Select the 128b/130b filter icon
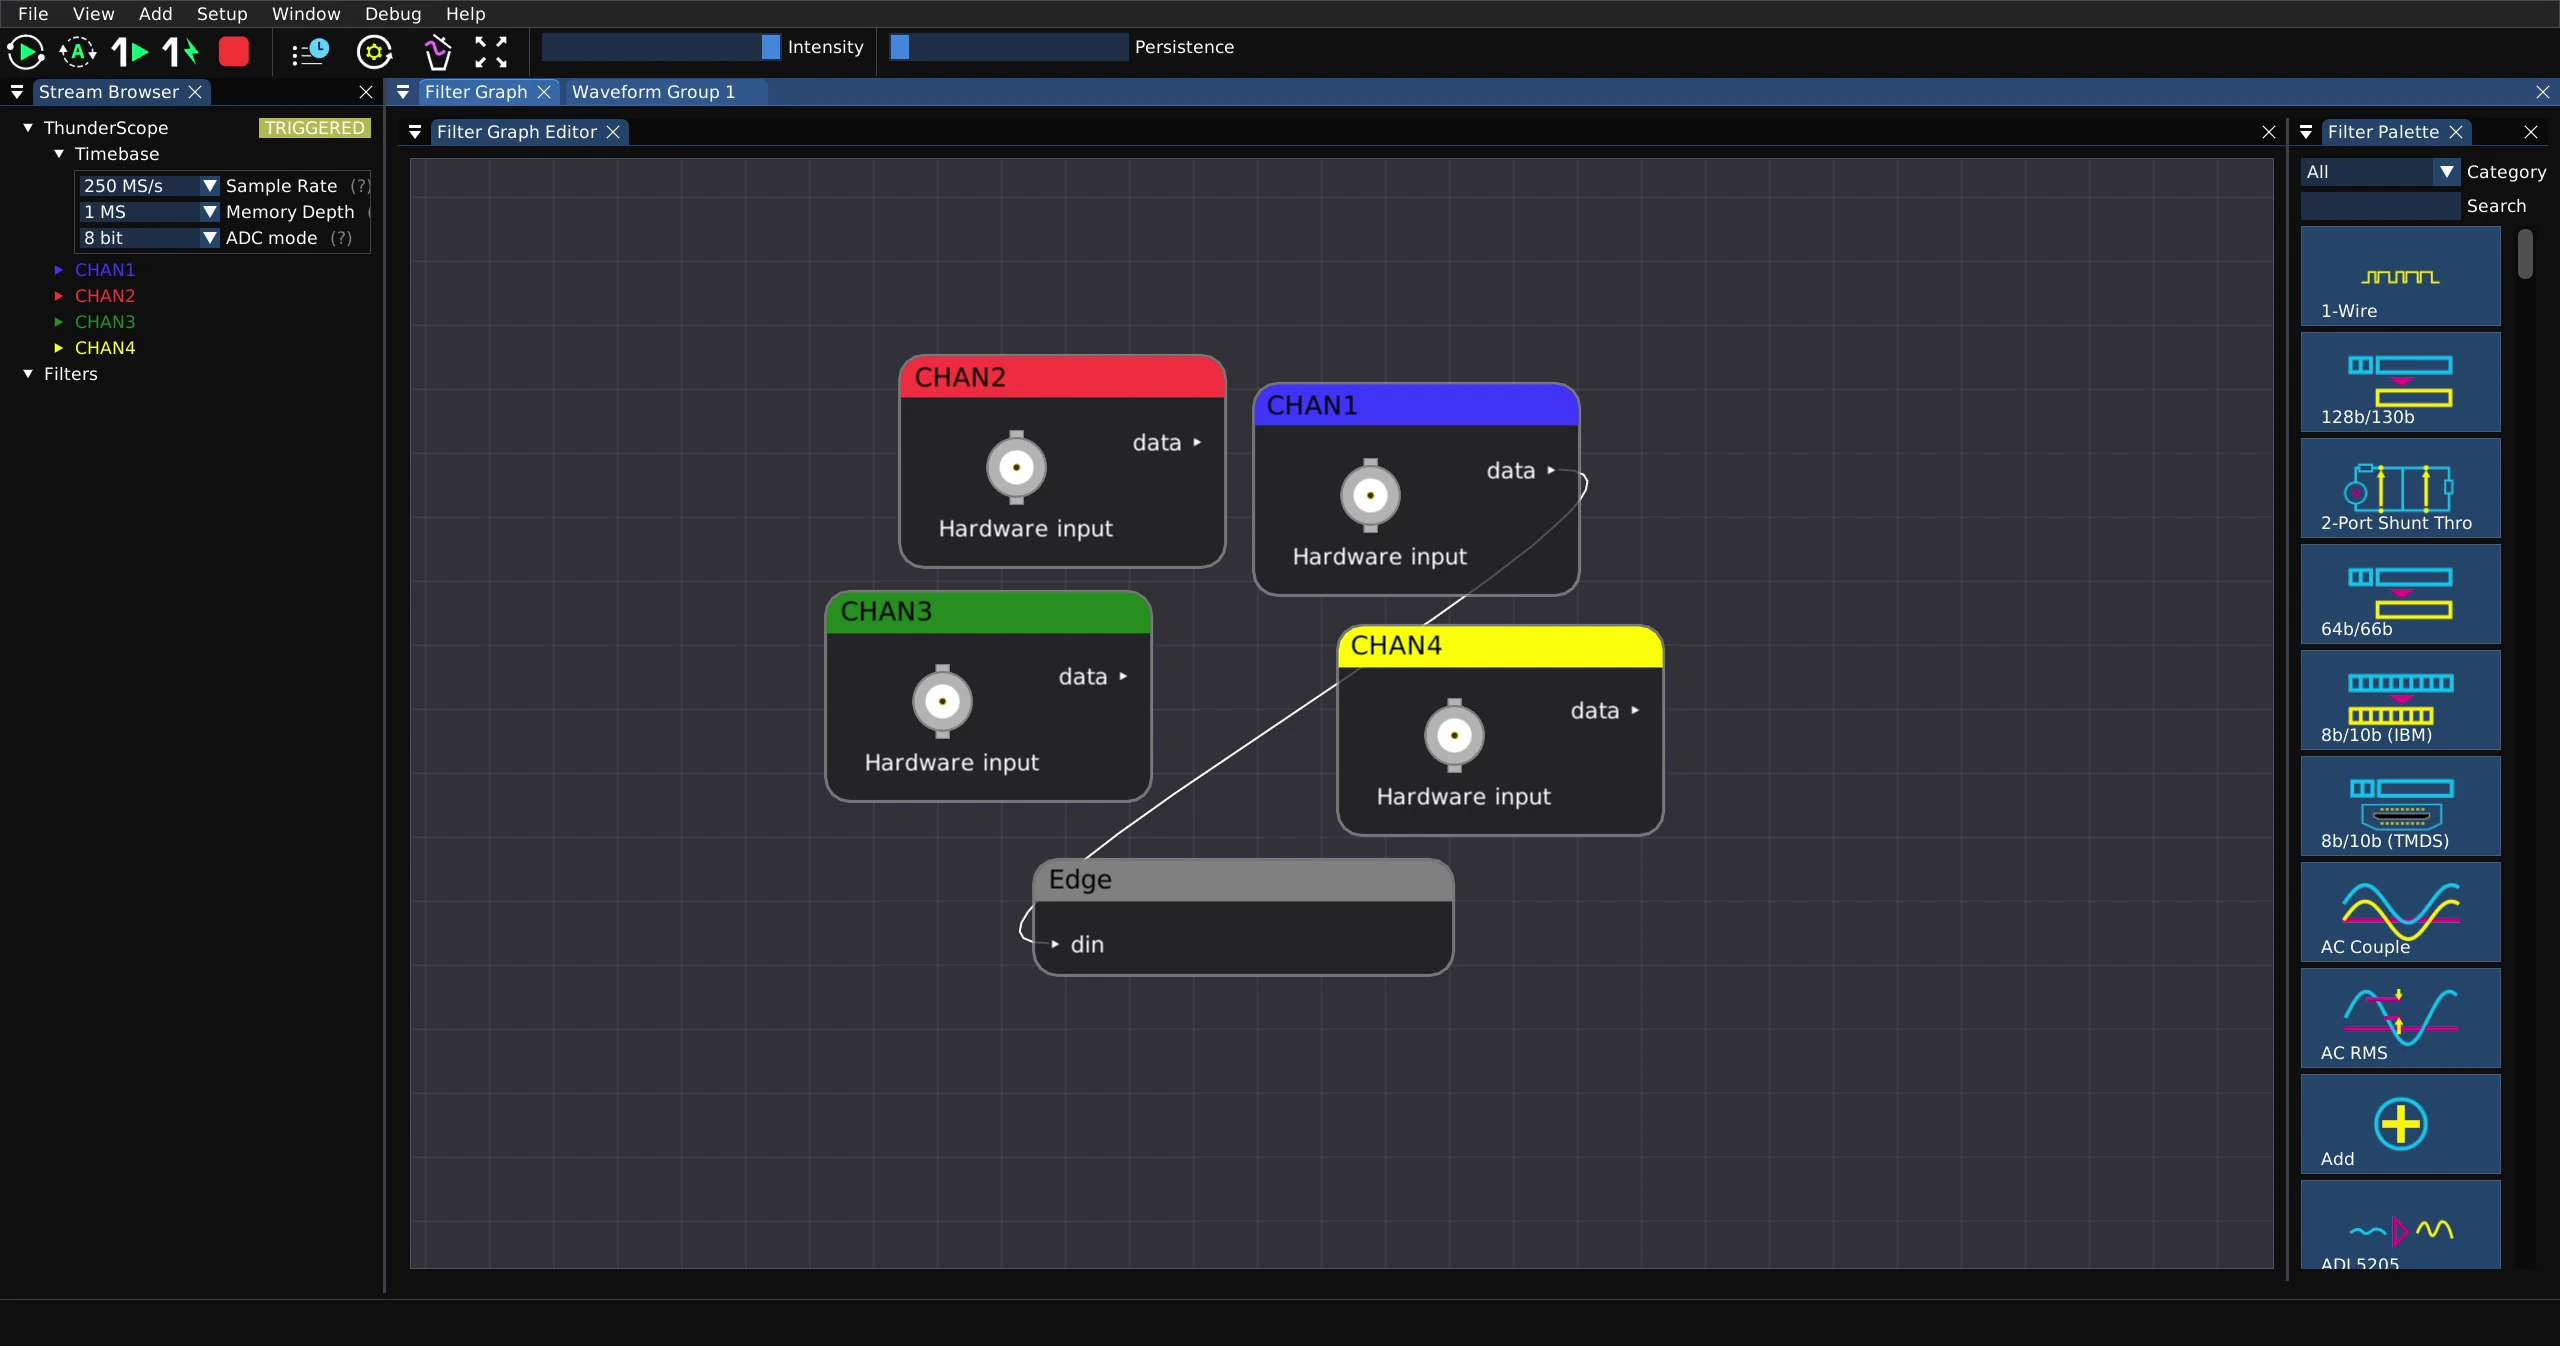This screenshot has height=1346, width=2560. point(2400,382)
